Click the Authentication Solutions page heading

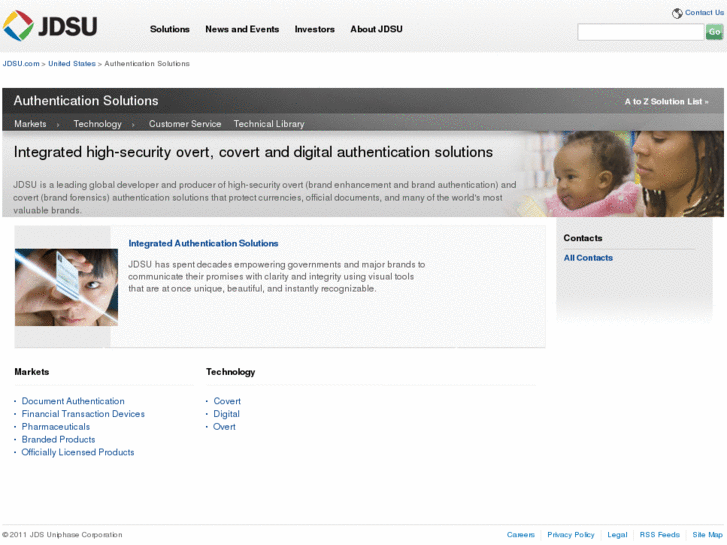coord(86,101)
